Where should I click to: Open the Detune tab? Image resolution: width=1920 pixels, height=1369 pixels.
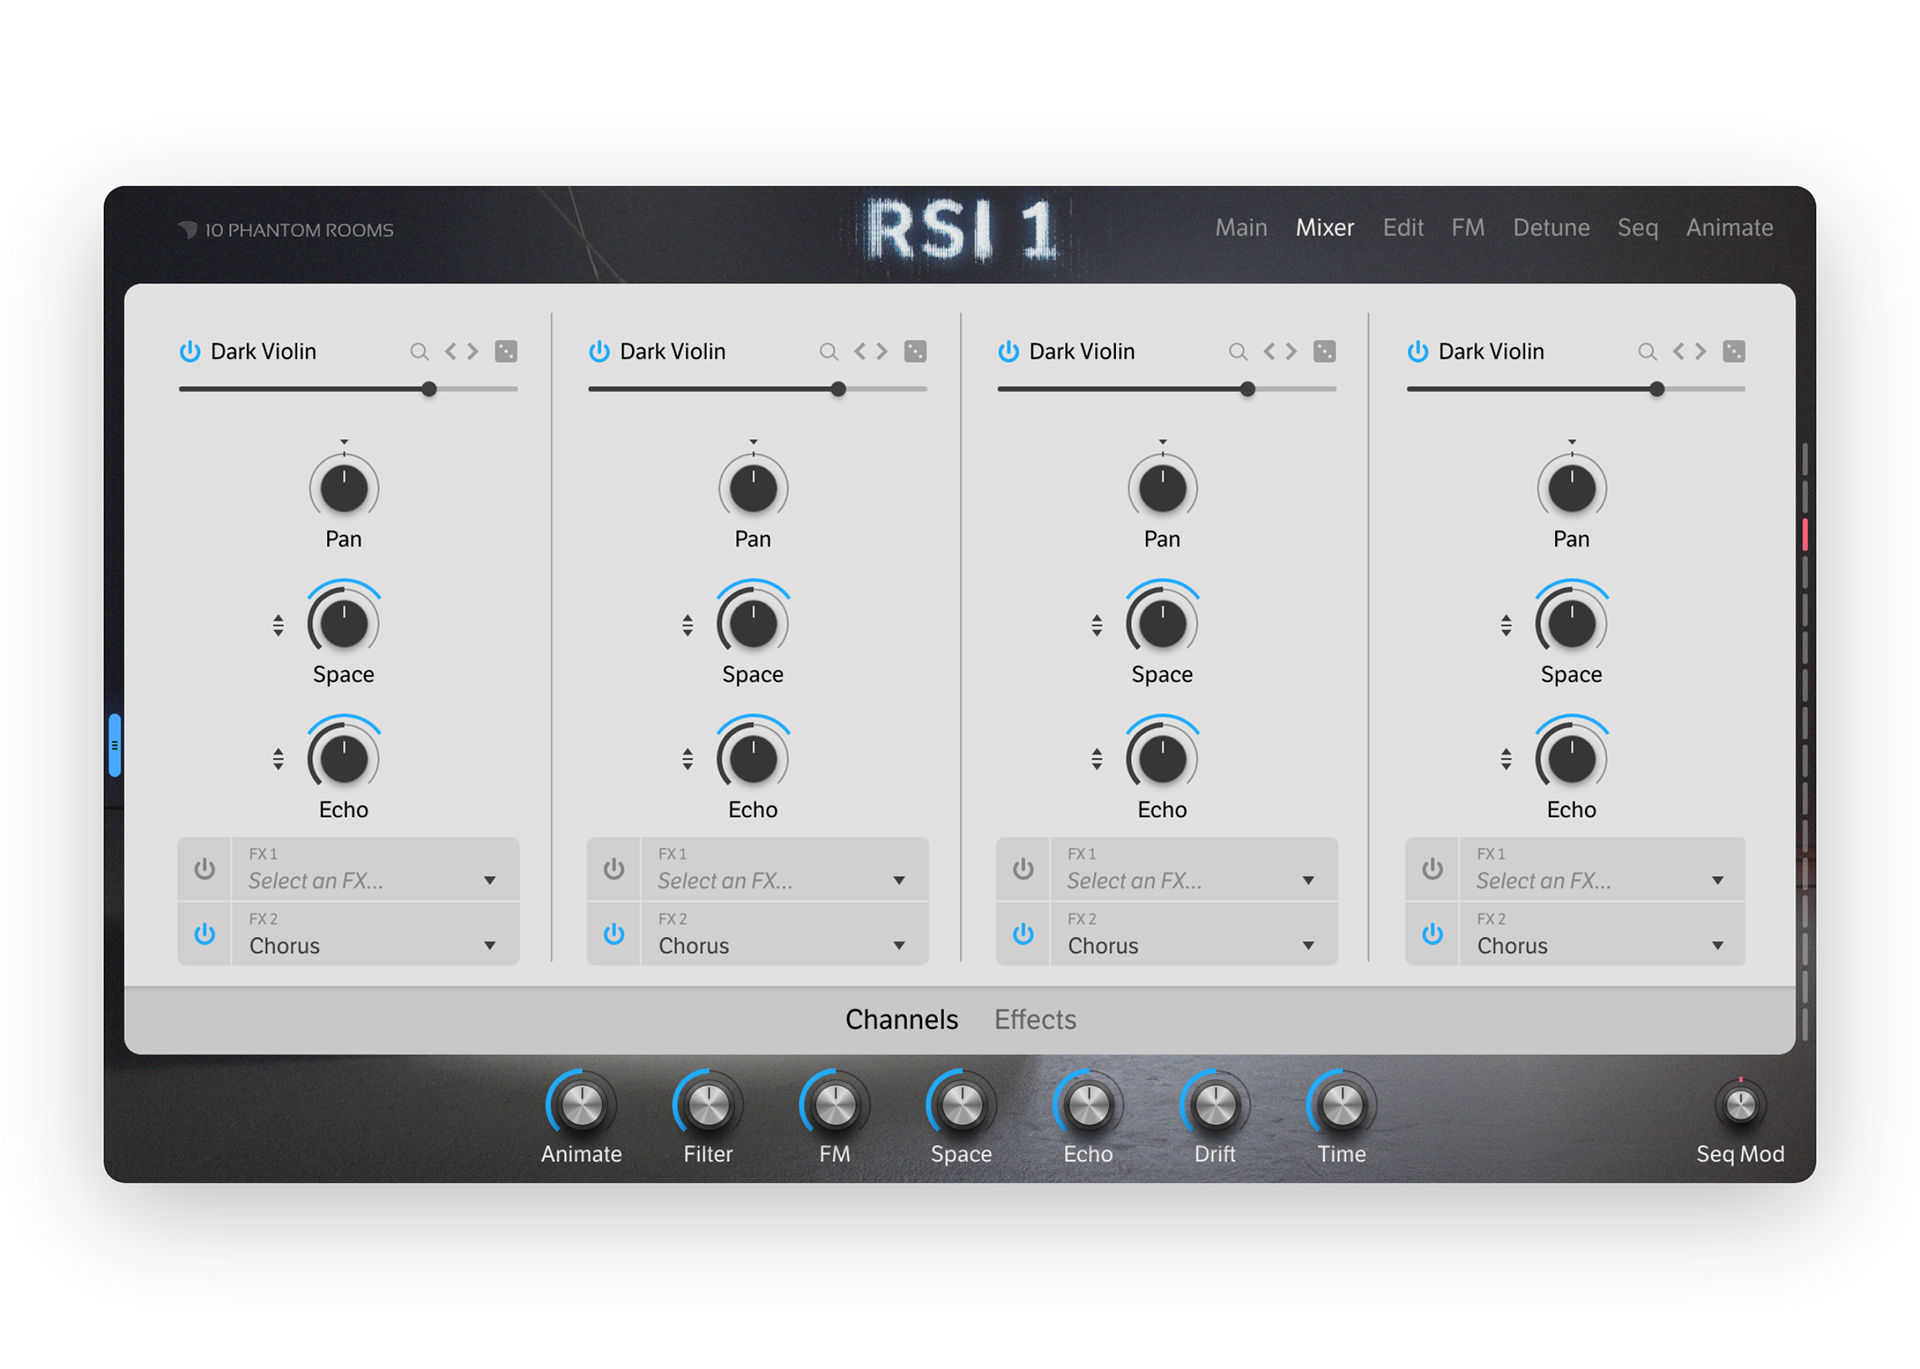1551,228
